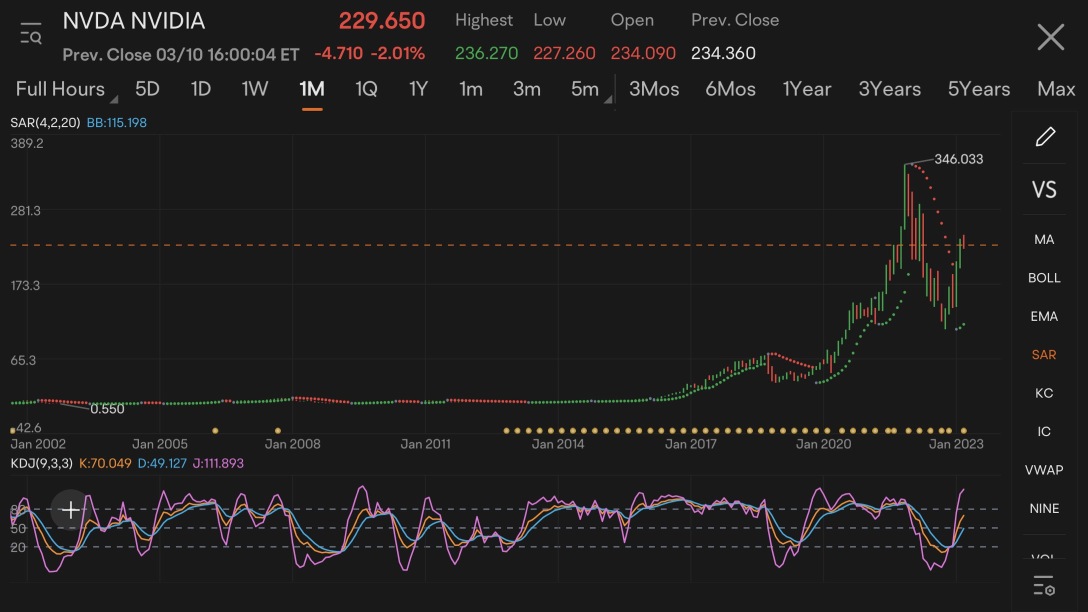Toggle BOLL indicator overlay
Screen dimensions: 1088x612
[x=1044, y=278]
